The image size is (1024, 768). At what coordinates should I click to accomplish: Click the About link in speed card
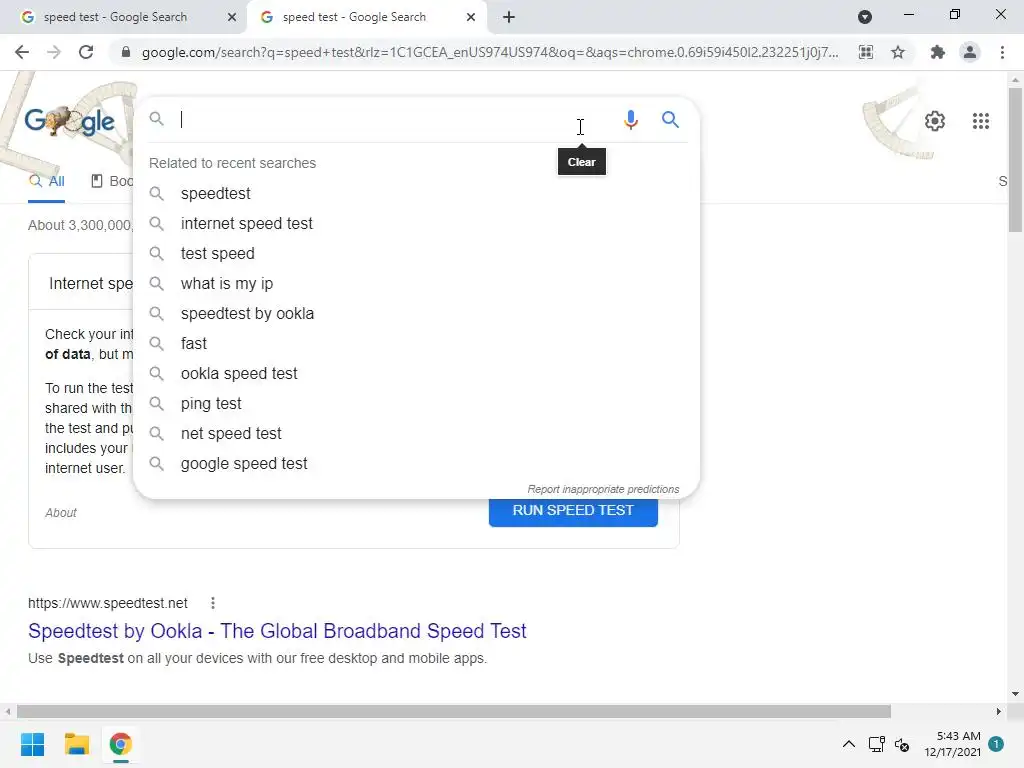61,513
